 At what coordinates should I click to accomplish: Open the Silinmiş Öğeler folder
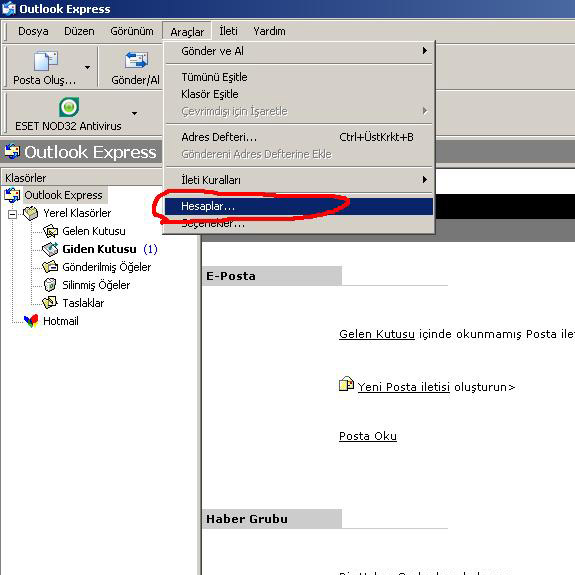[96, 285]
